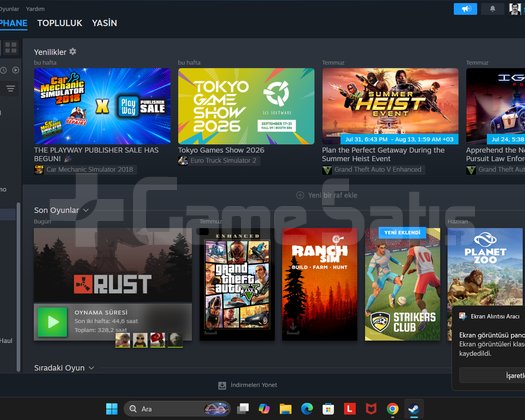525x420 pixels.
Task: Open the Oyunlar menu
Action: (x=9, y=9)
